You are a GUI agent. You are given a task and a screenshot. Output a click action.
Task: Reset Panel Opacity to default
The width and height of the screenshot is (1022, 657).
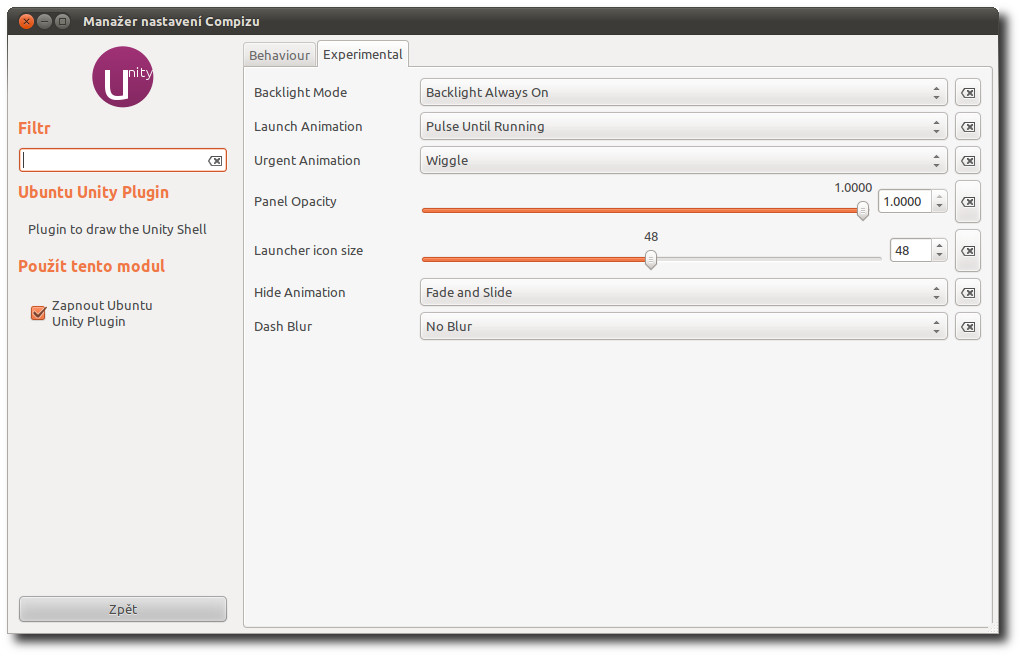click(x=967, y=202)
